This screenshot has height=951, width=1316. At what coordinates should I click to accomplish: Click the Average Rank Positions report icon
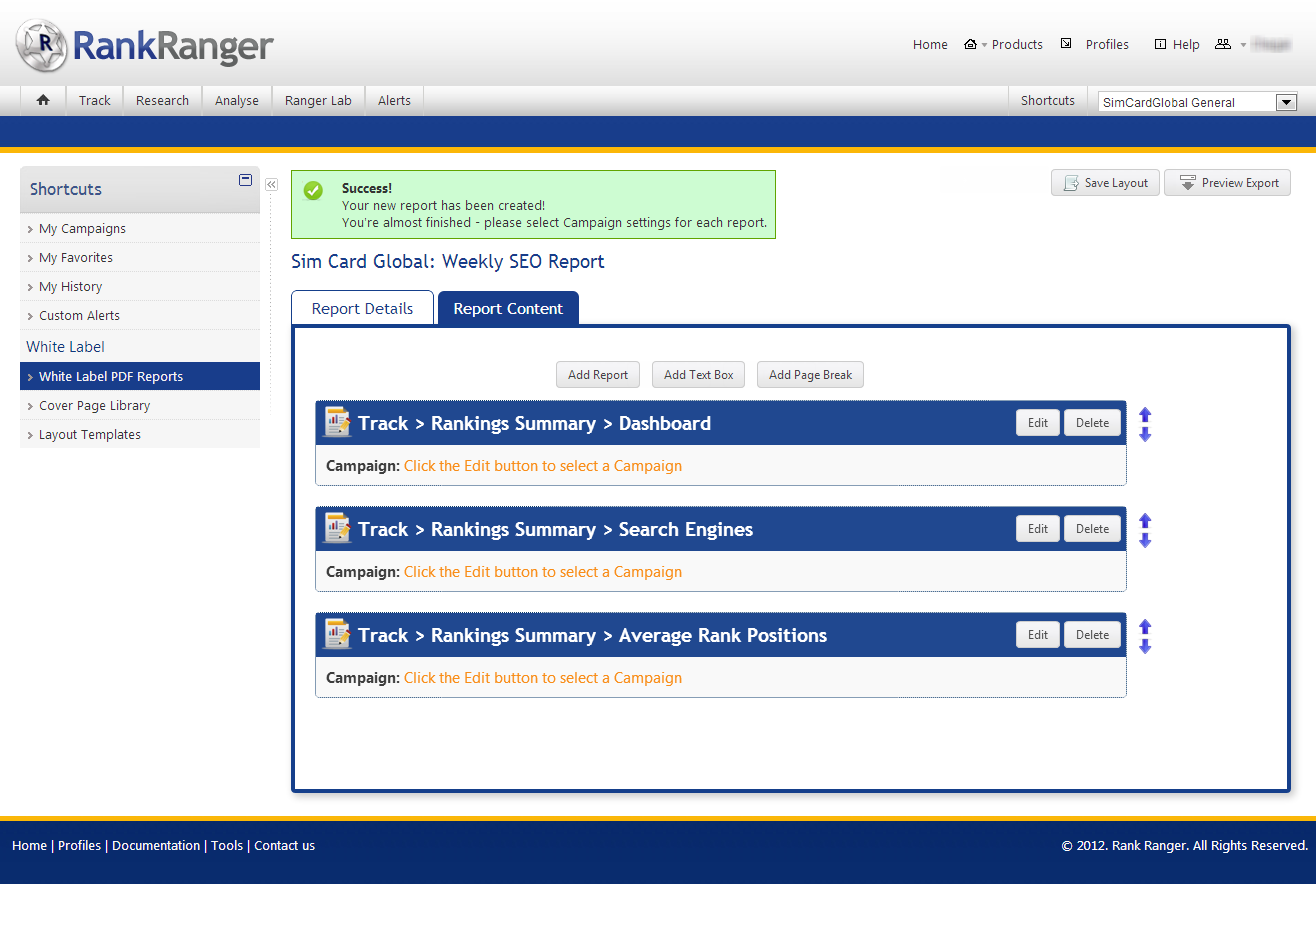click(x=338, y=635)
